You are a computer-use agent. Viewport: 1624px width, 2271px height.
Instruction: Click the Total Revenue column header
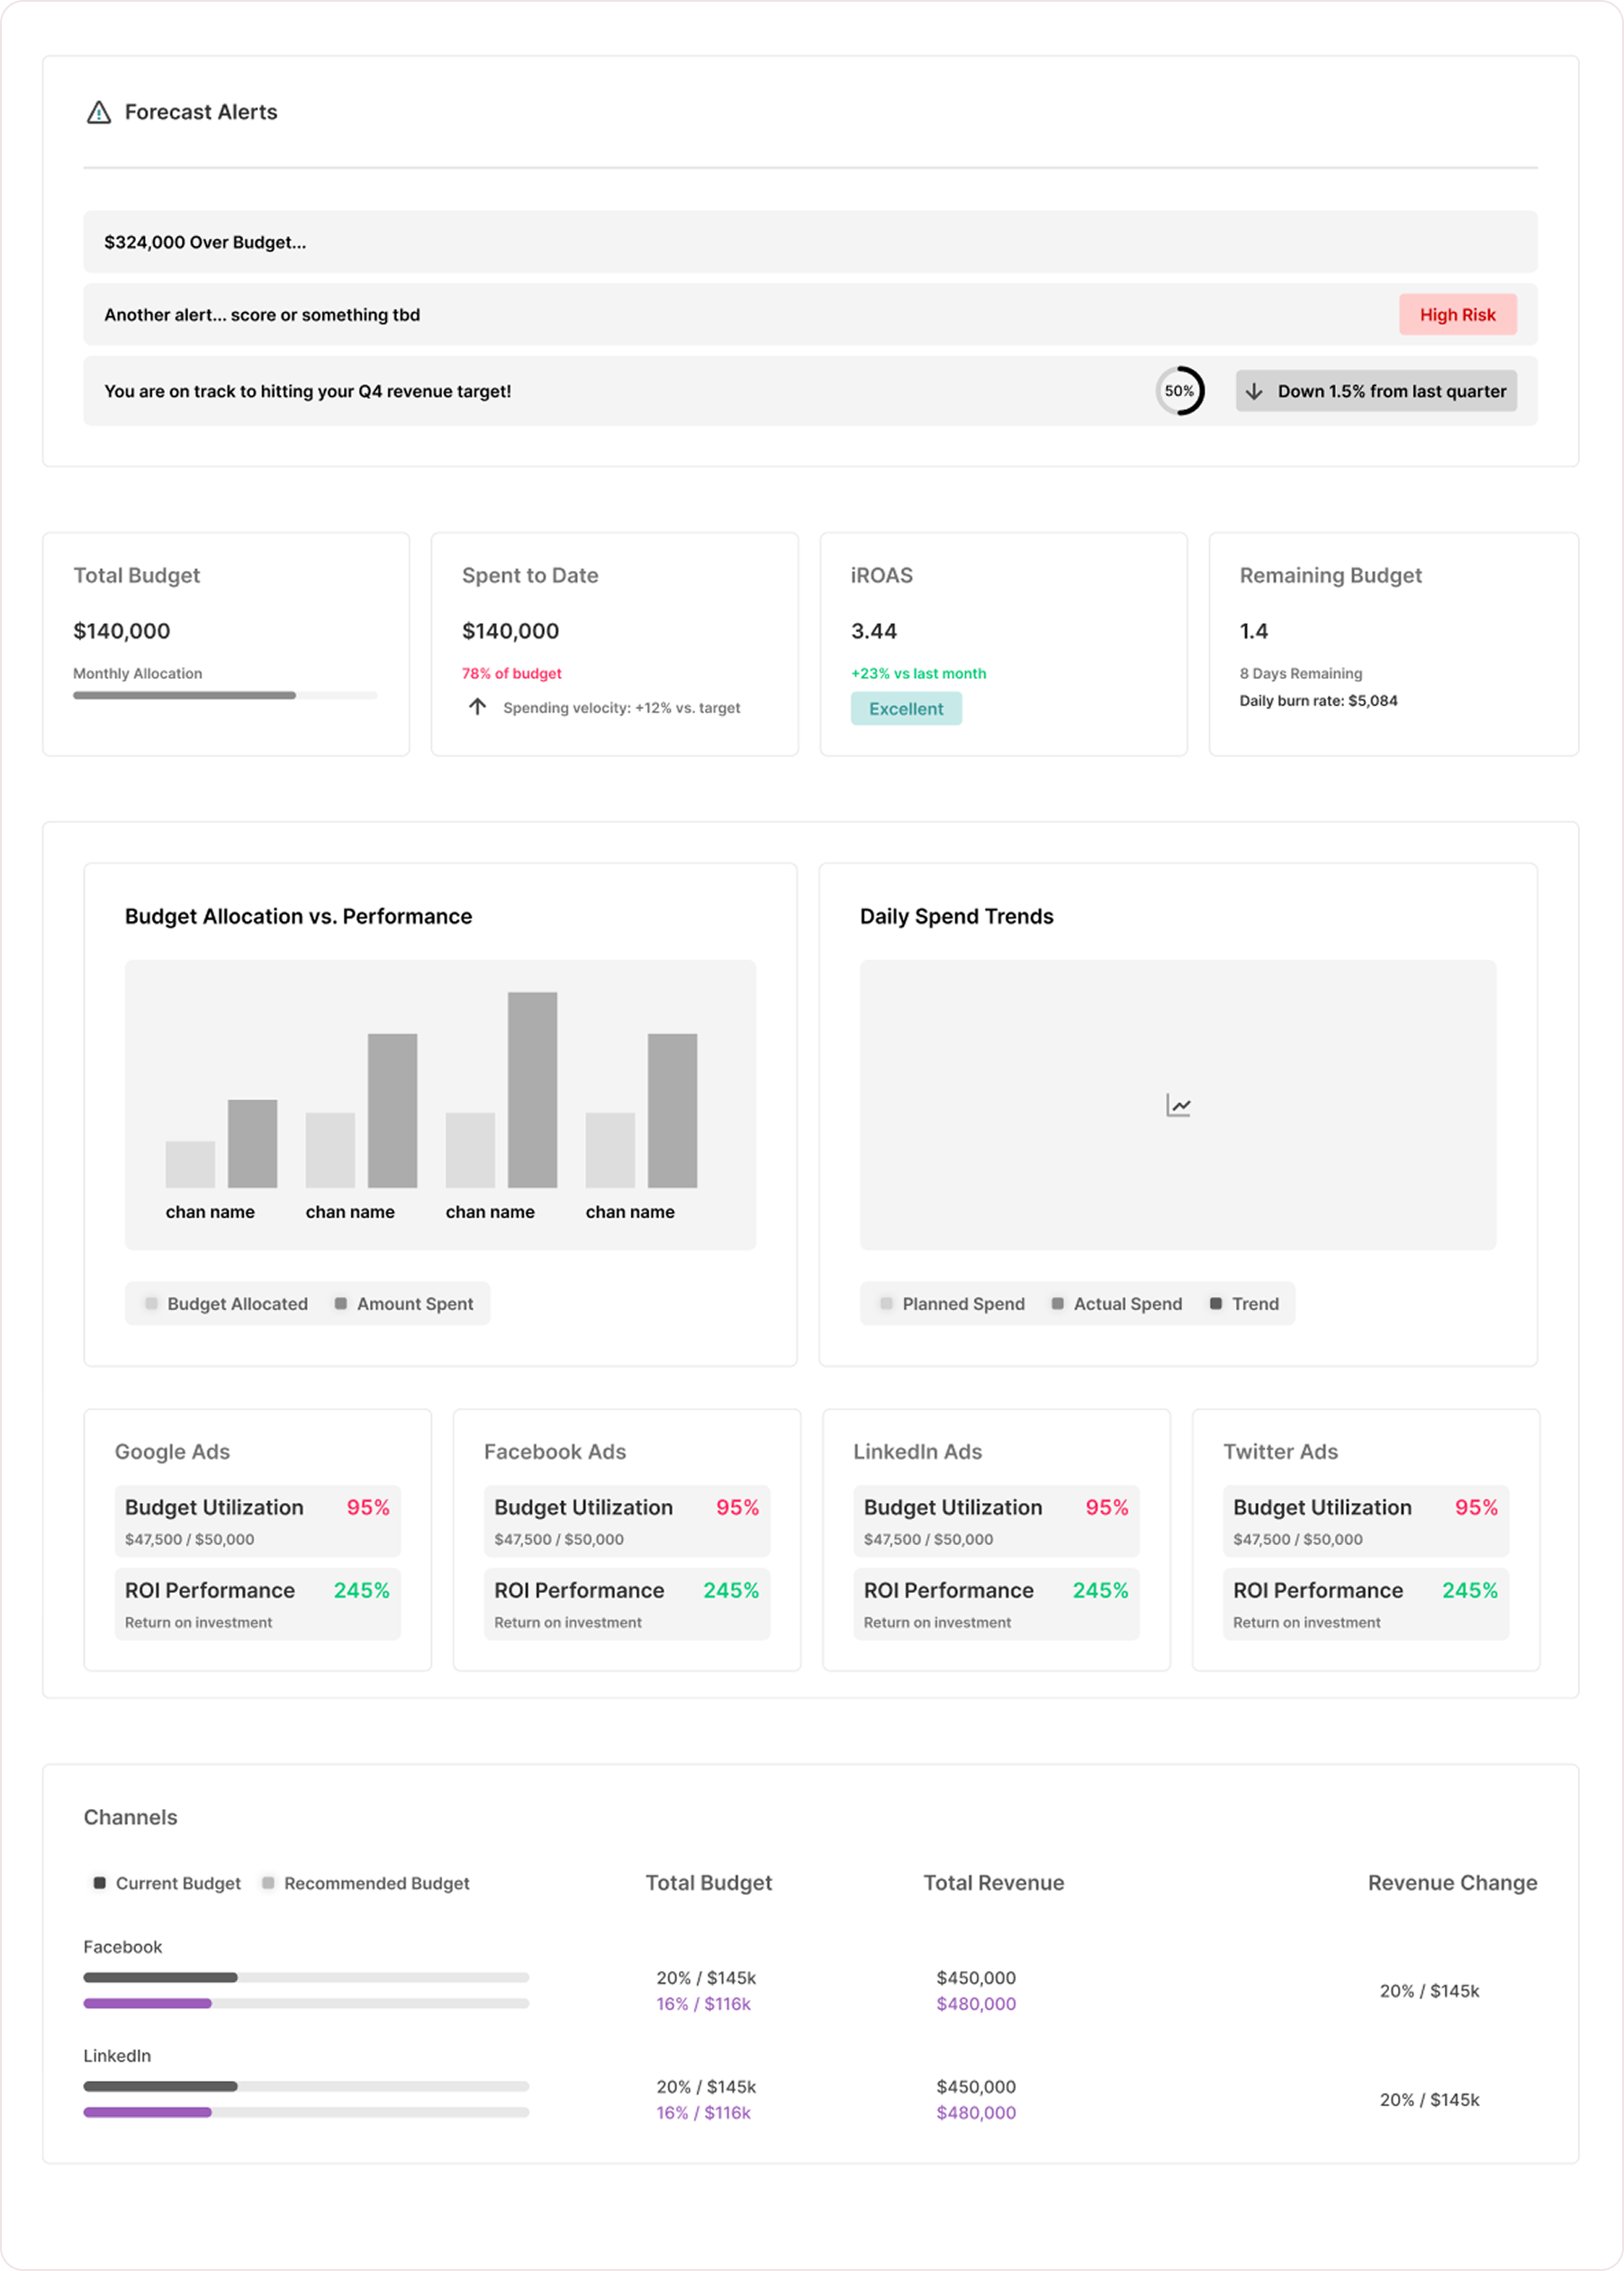point(993,1883)
